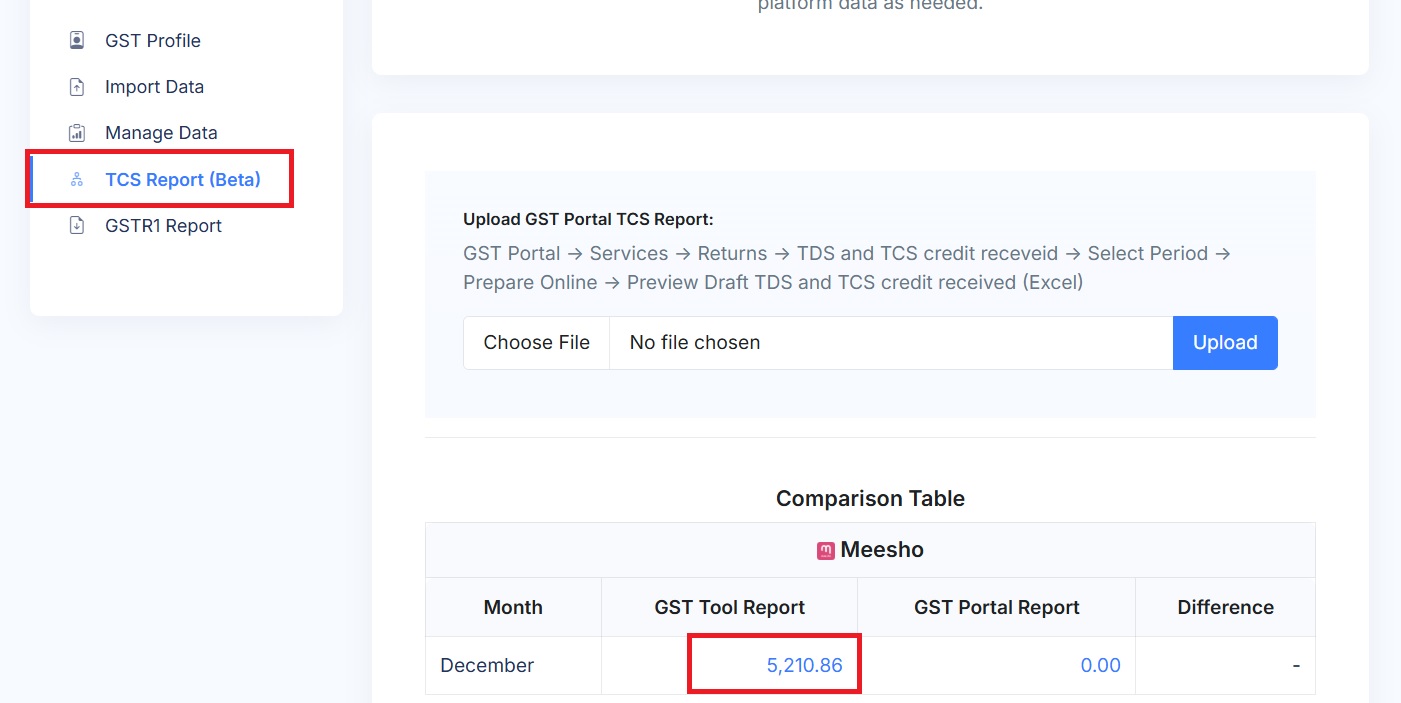The image size is (1401, 703).
Task: Click the TCS Report hierarchy icon
Action: coord(76,178)
